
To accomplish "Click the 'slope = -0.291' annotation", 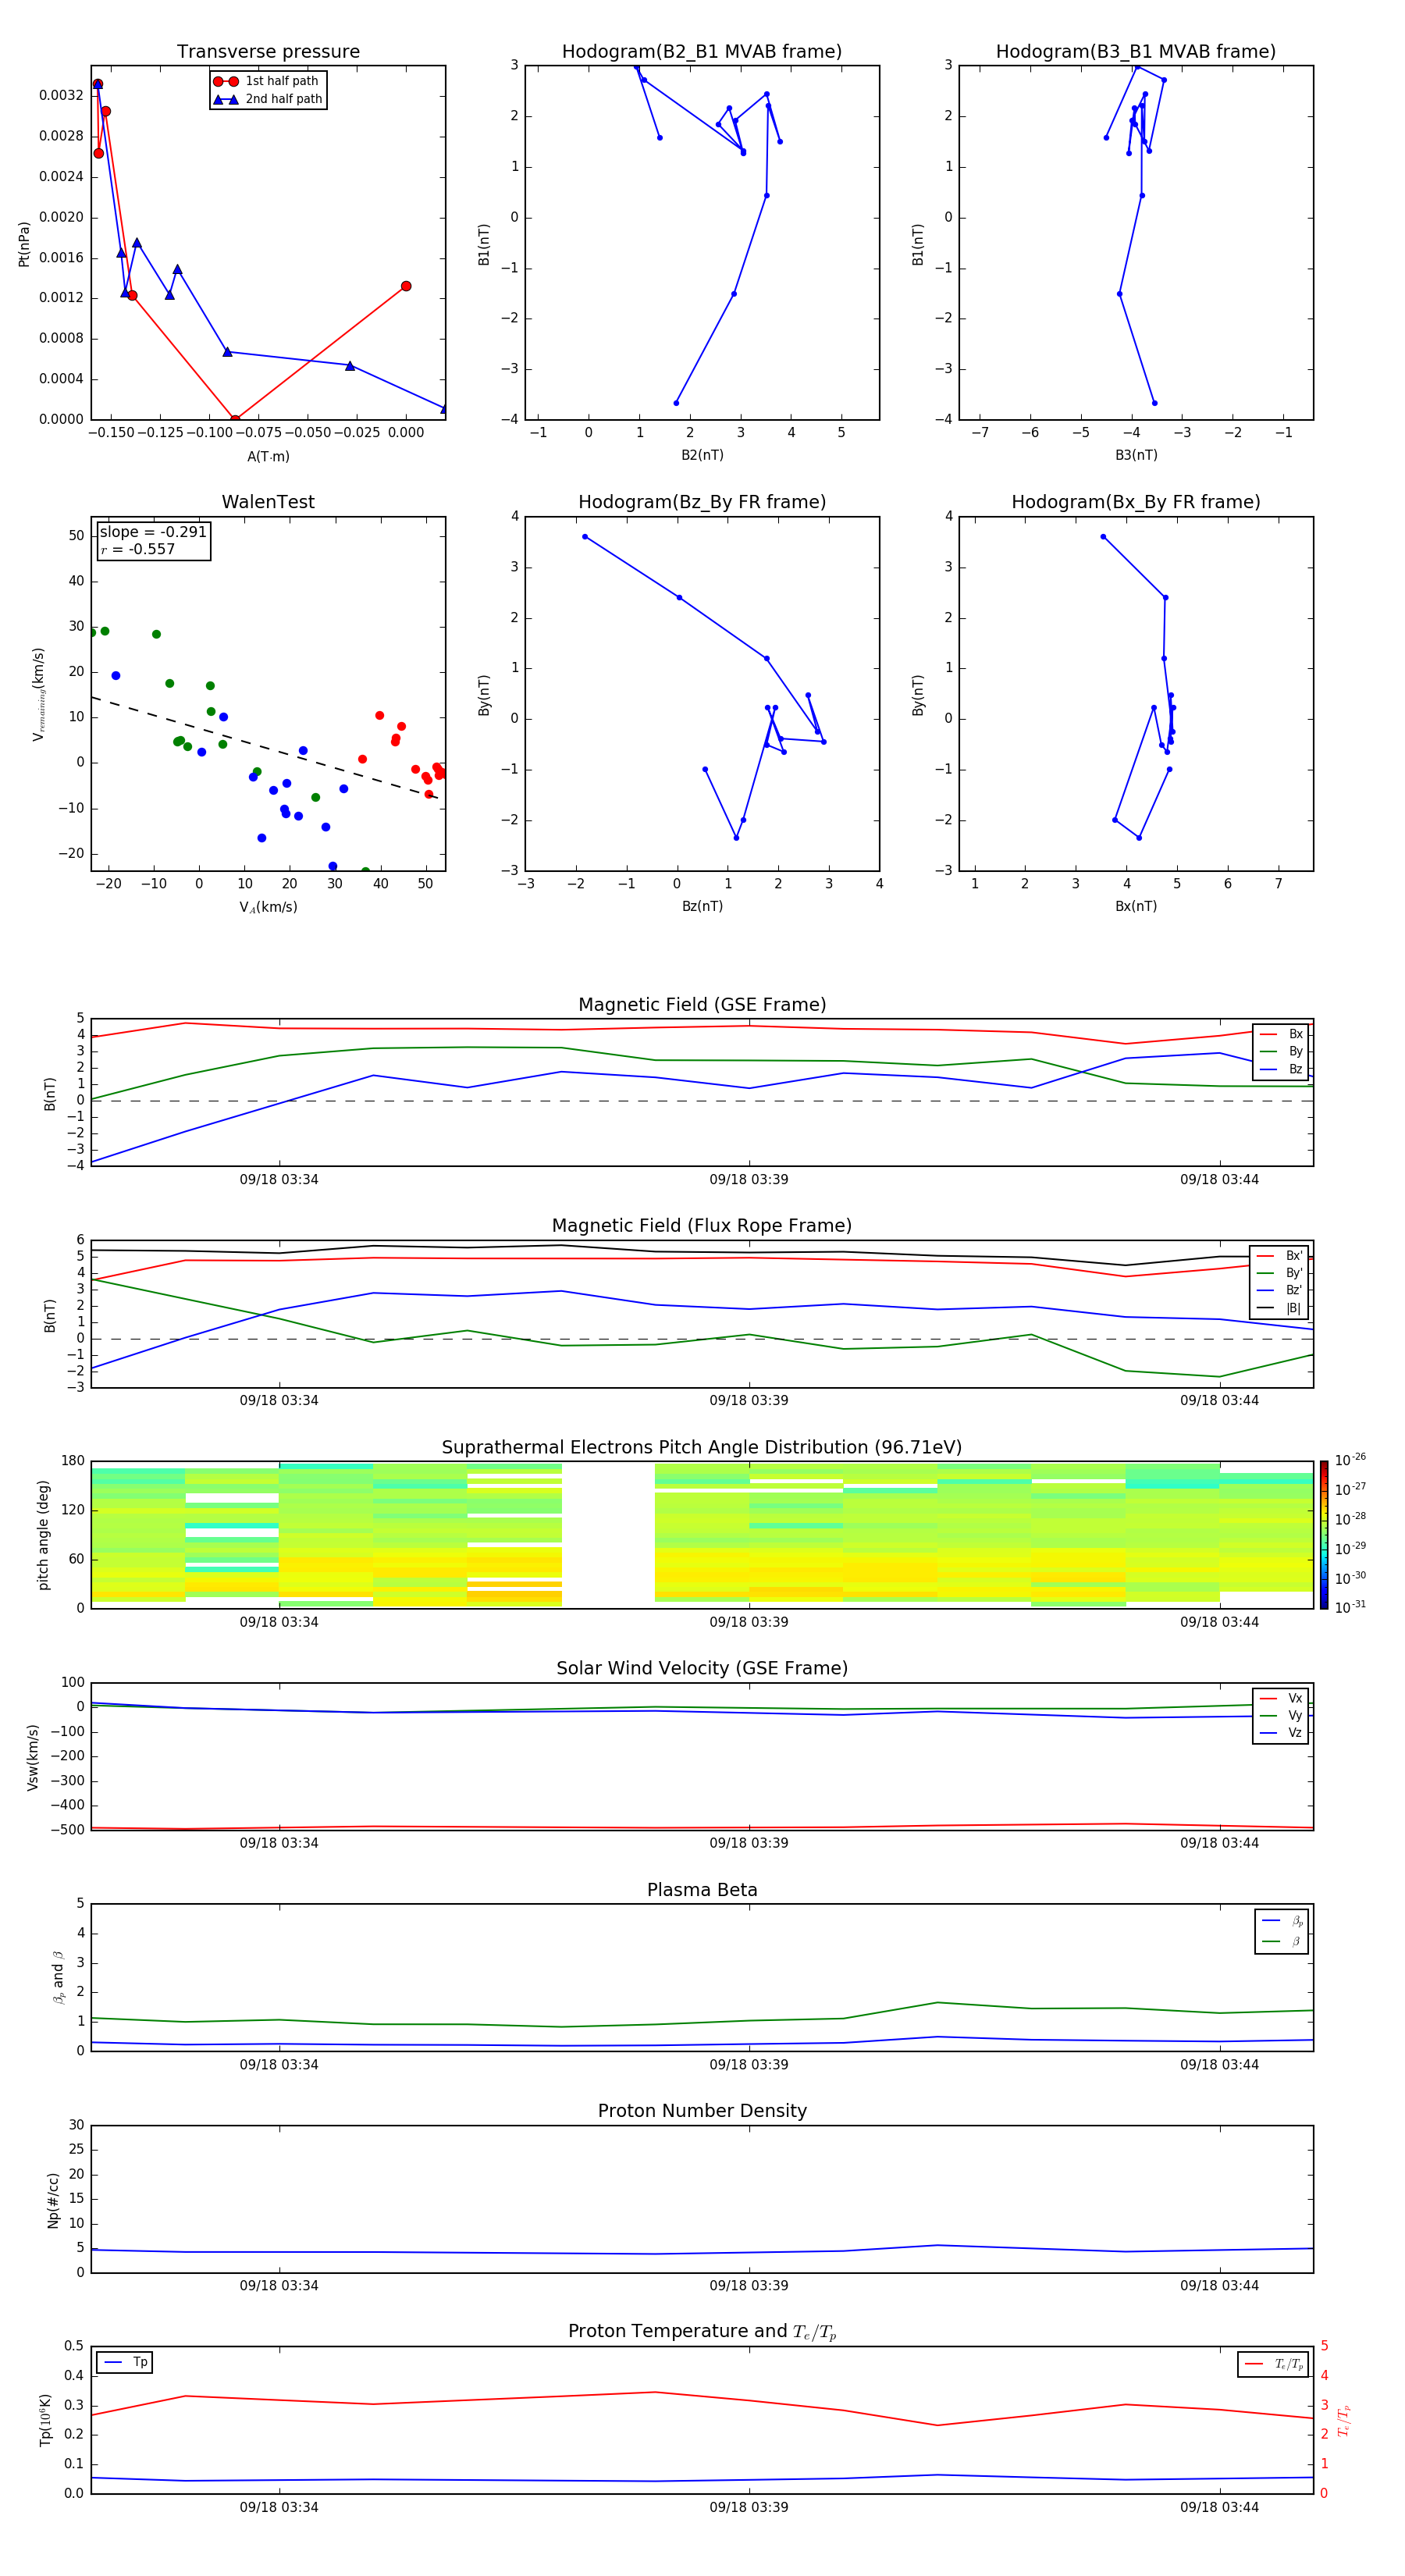I will click(x=153, y=532).
